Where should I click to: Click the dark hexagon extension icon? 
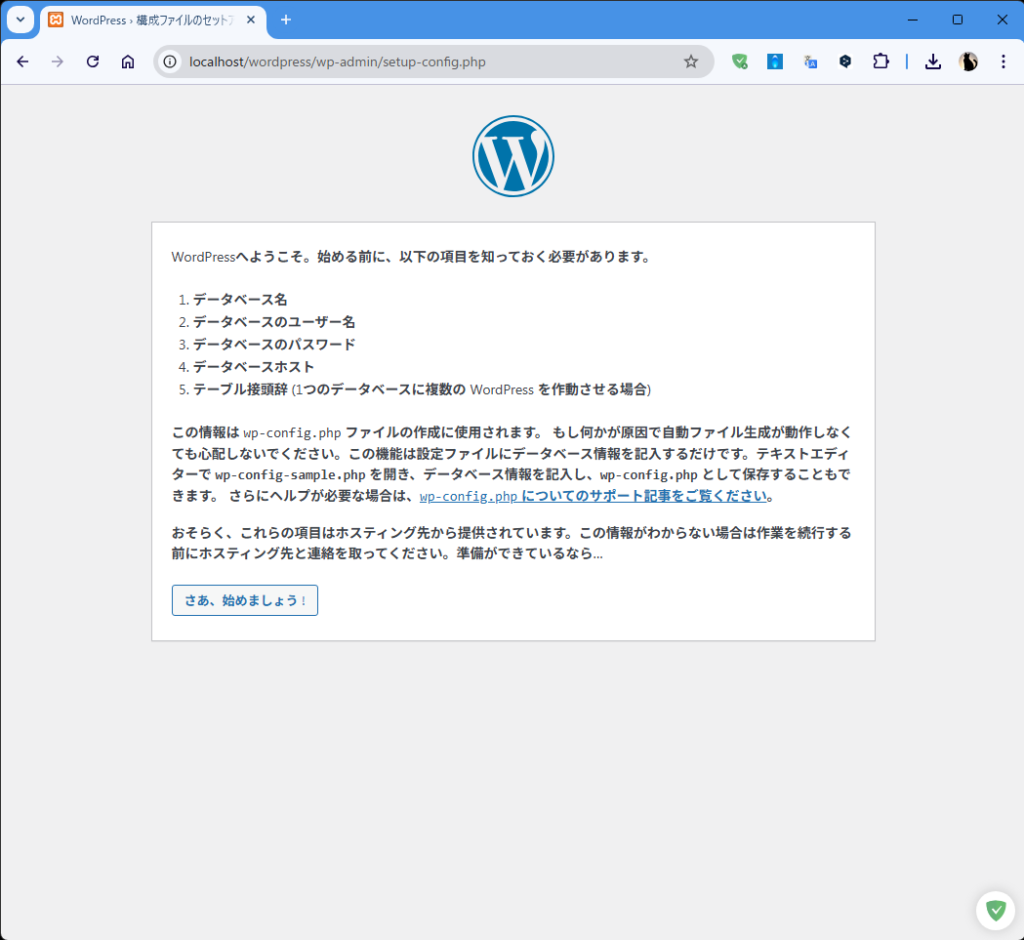point(845,62)
